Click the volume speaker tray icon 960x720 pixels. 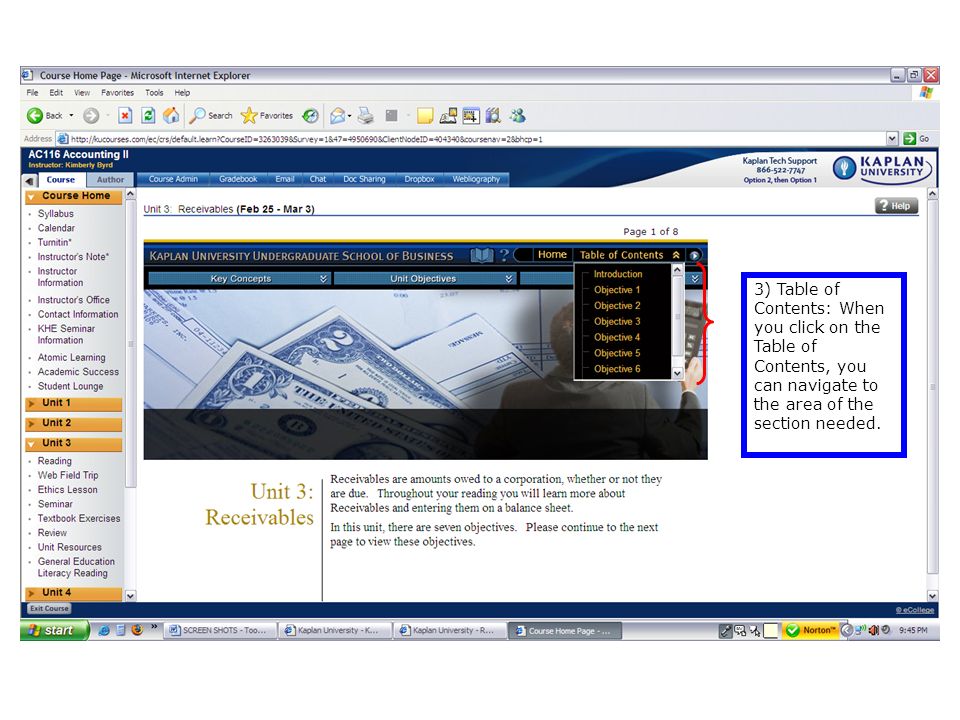pyautogui.click(x=874, y=630)
